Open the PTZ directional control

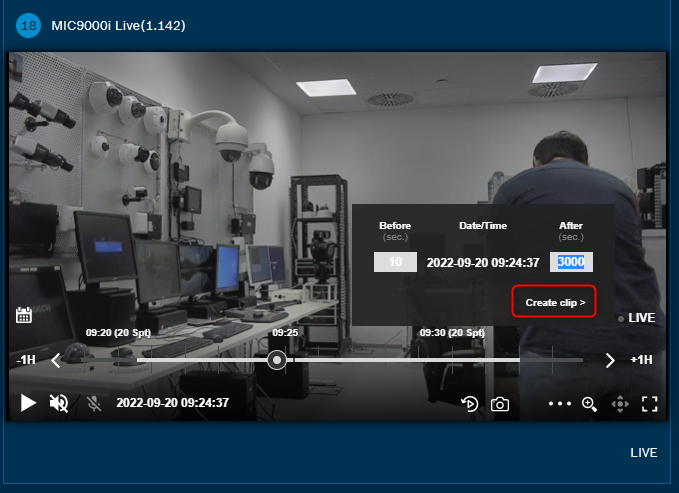click(619, 404)
